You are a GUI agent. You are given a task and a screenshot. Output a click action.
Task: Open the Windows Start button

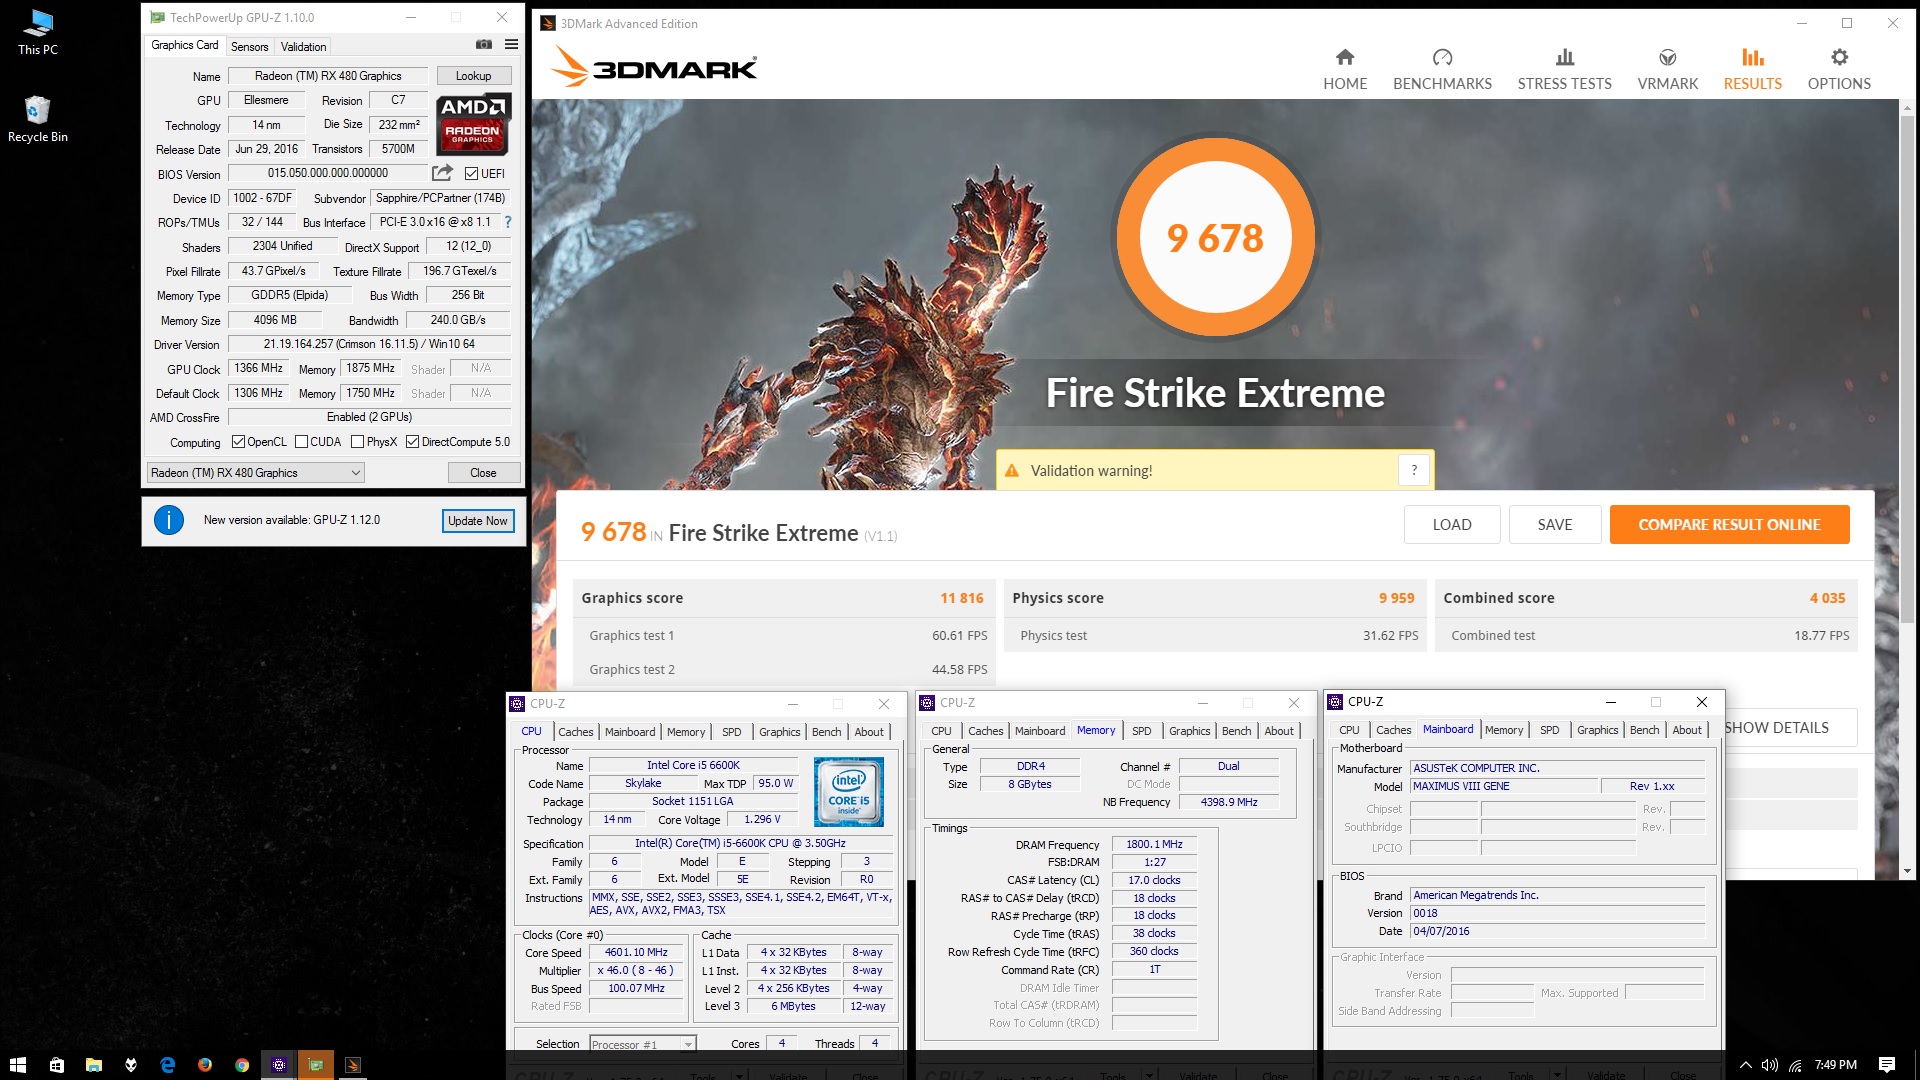coord(18,1065)
